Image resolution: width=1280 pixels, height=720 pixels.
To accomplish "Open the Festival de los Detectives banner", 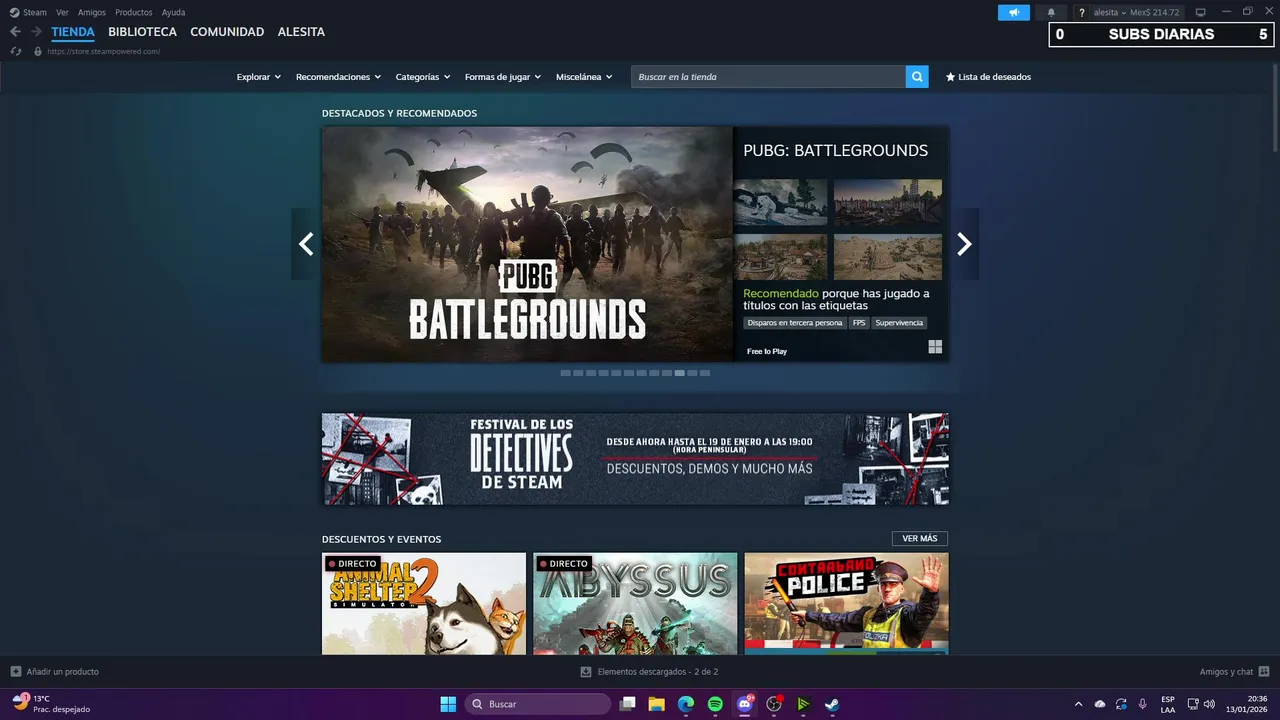I will point(635,459).
